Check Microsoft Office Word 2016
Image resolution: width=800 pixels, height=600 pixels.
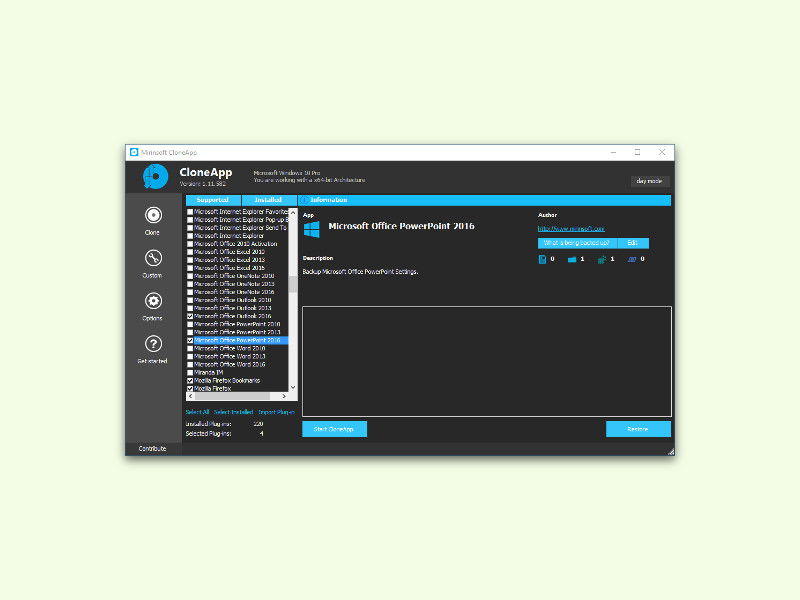click(x=190, y=364)
